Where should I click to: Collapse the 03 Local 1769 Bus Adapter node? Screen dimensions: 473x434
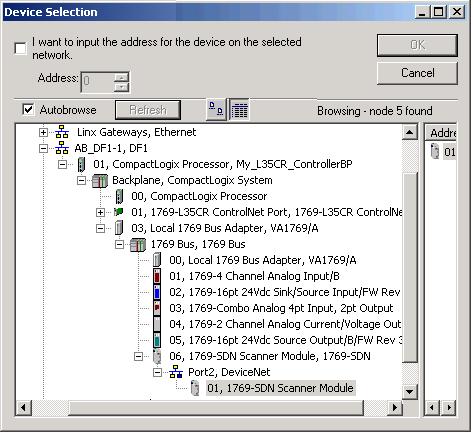pyautogui.click(x=100, y=228)
